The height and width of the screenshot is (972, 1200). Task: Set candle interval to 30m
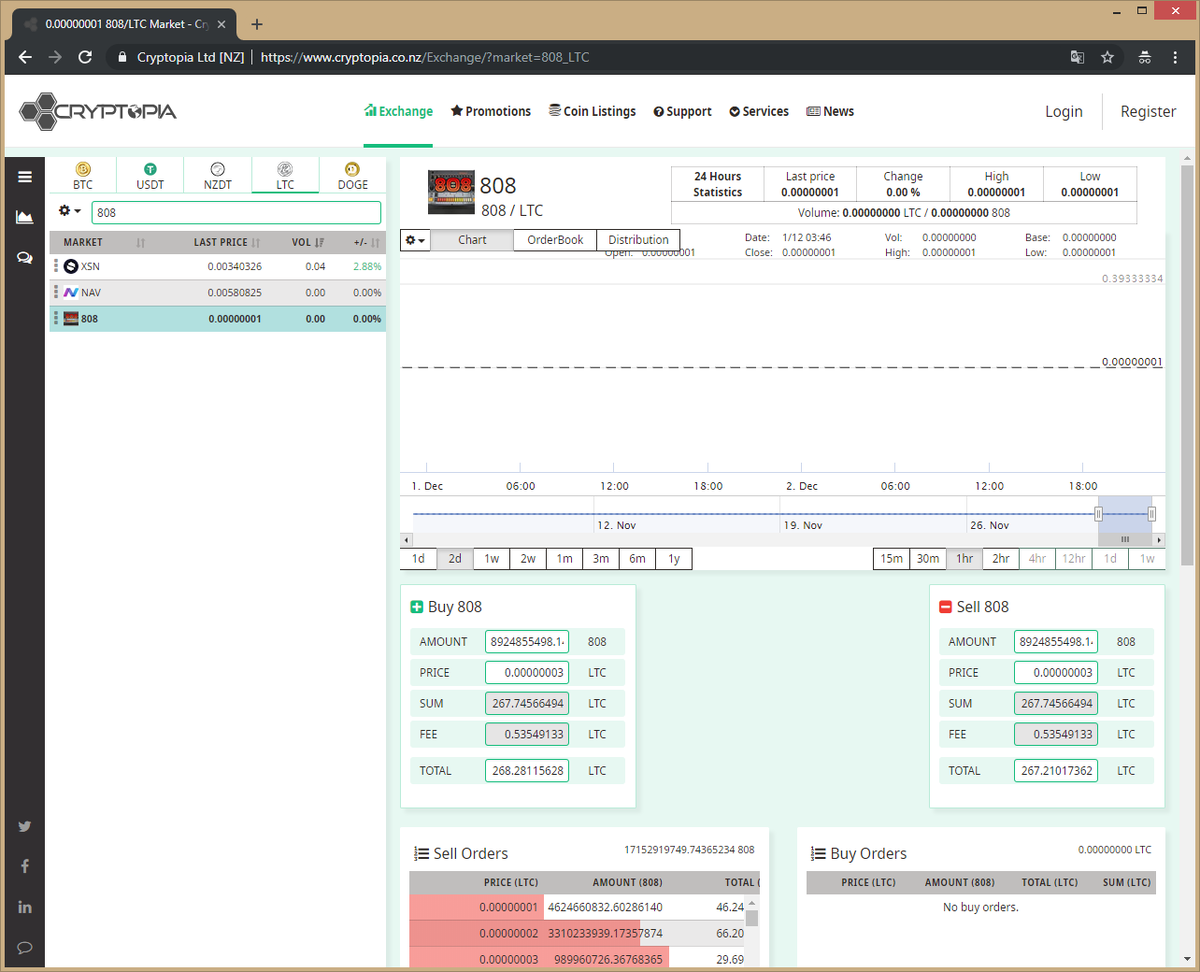click(928, 559)
